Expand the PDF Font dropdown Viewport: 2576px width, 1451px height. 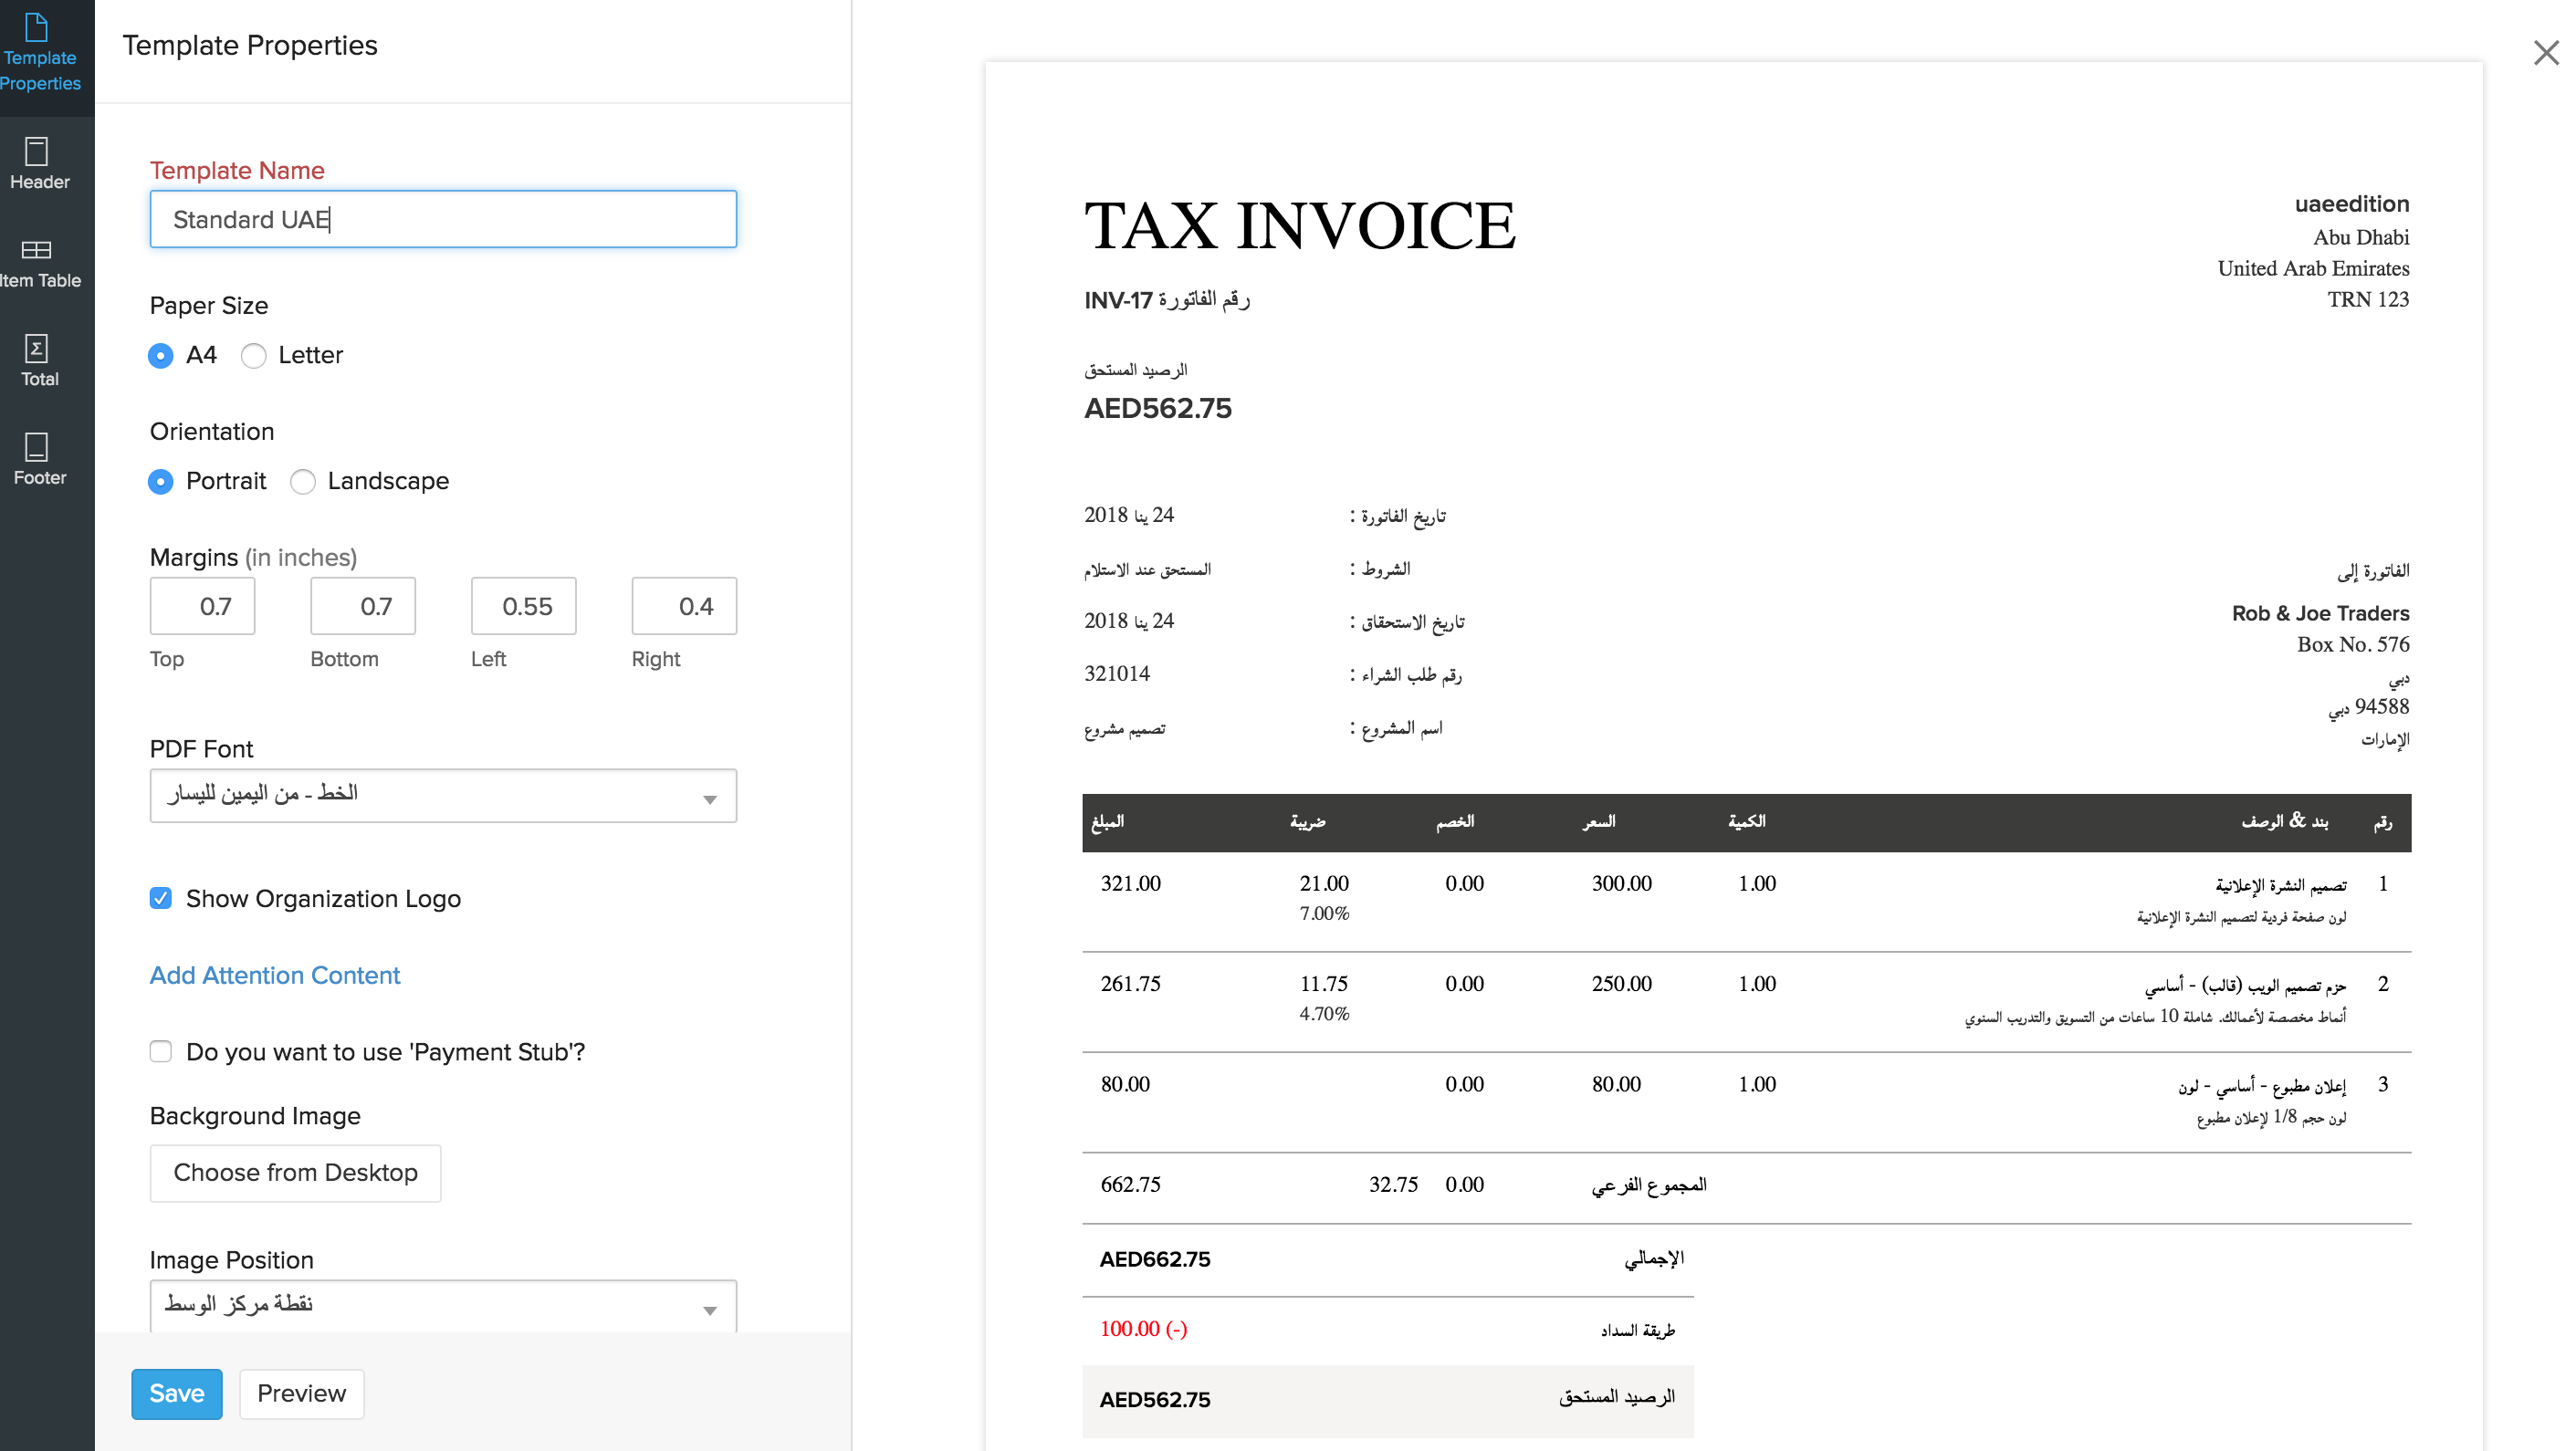(443, 796)
